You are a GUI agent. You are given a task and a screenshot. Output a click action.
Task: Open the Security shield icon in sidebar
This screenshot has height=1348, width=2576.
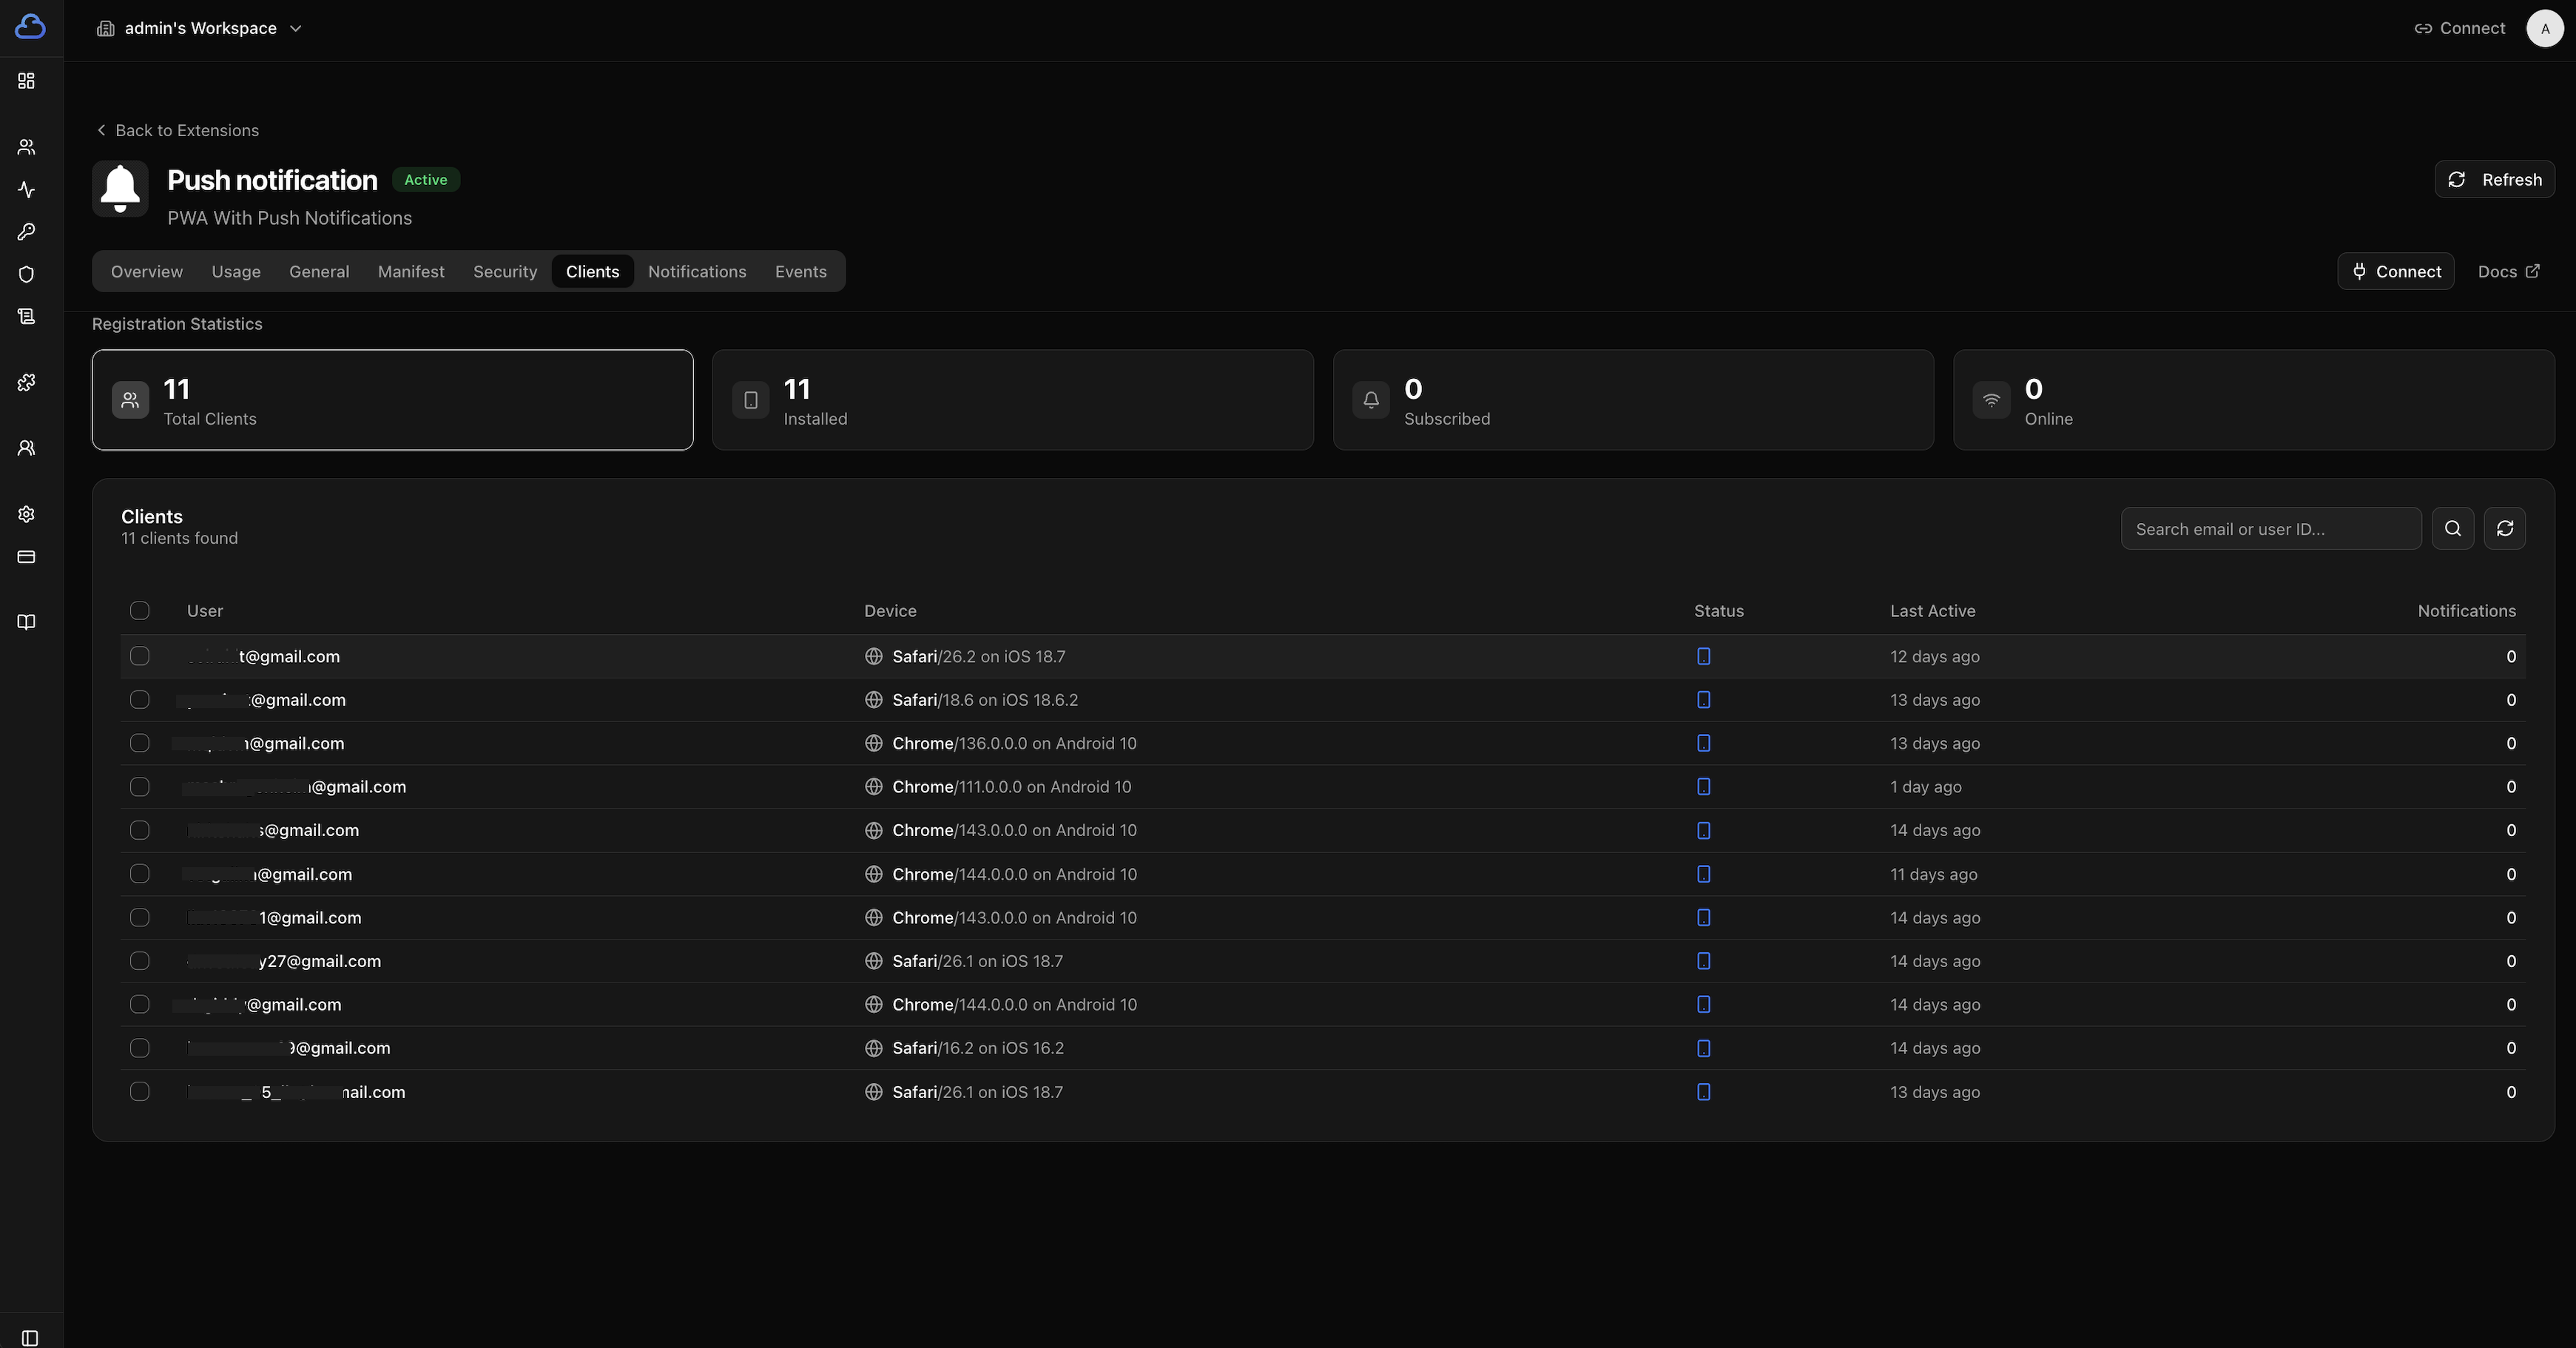coord(25,273)
